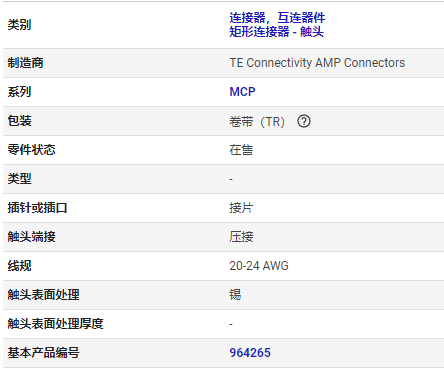The height and width of the screenshot is (369, 444).
Task: Open the 矩形连接器 - 触头 subcategory link
Action: [276, 32]
